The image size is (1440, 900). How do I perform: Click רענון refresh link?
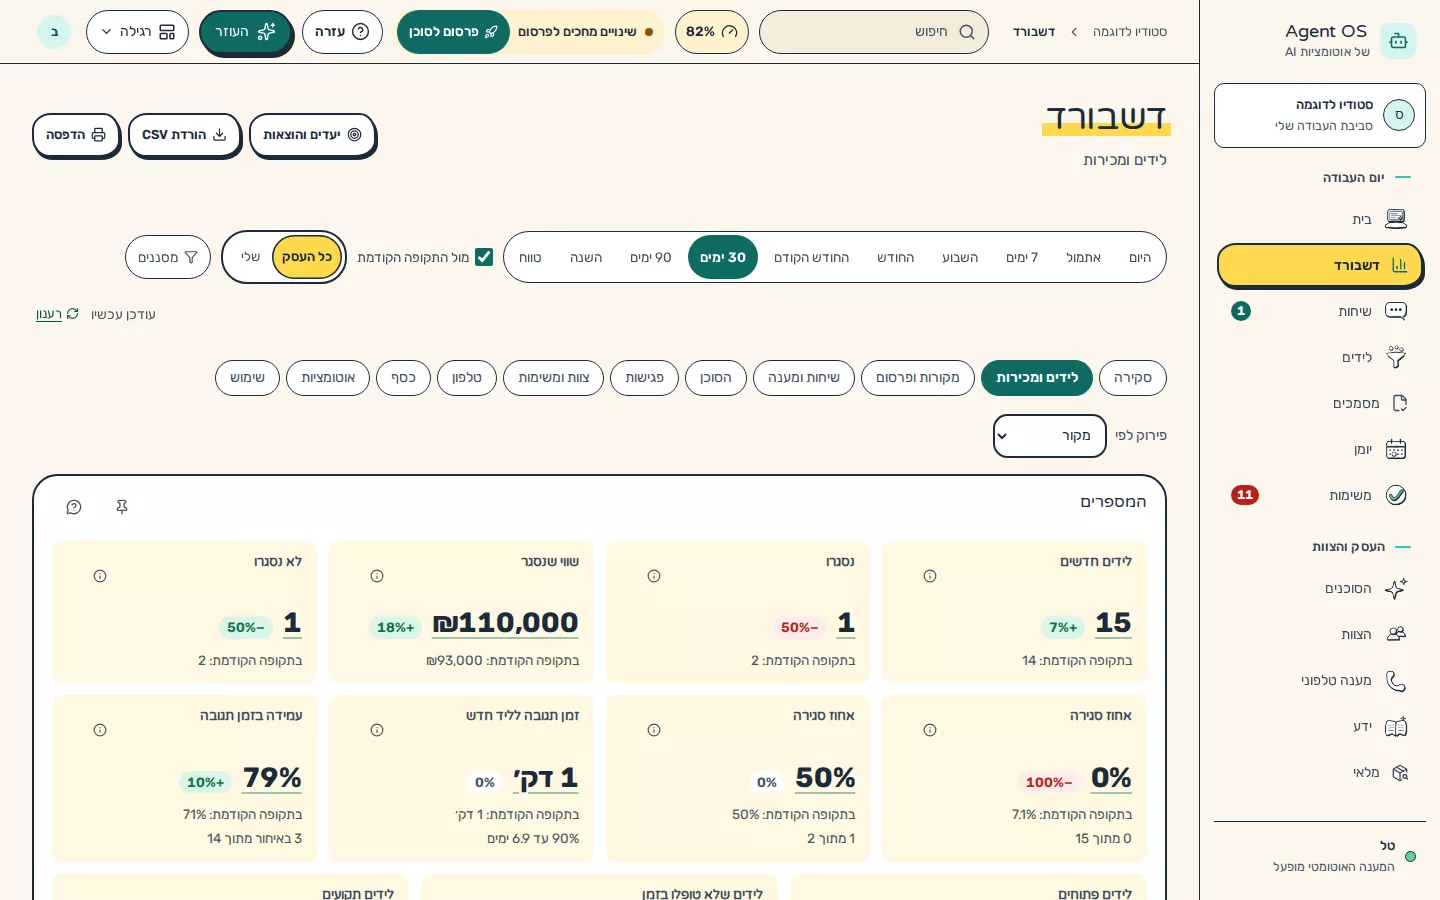[57, 314]
